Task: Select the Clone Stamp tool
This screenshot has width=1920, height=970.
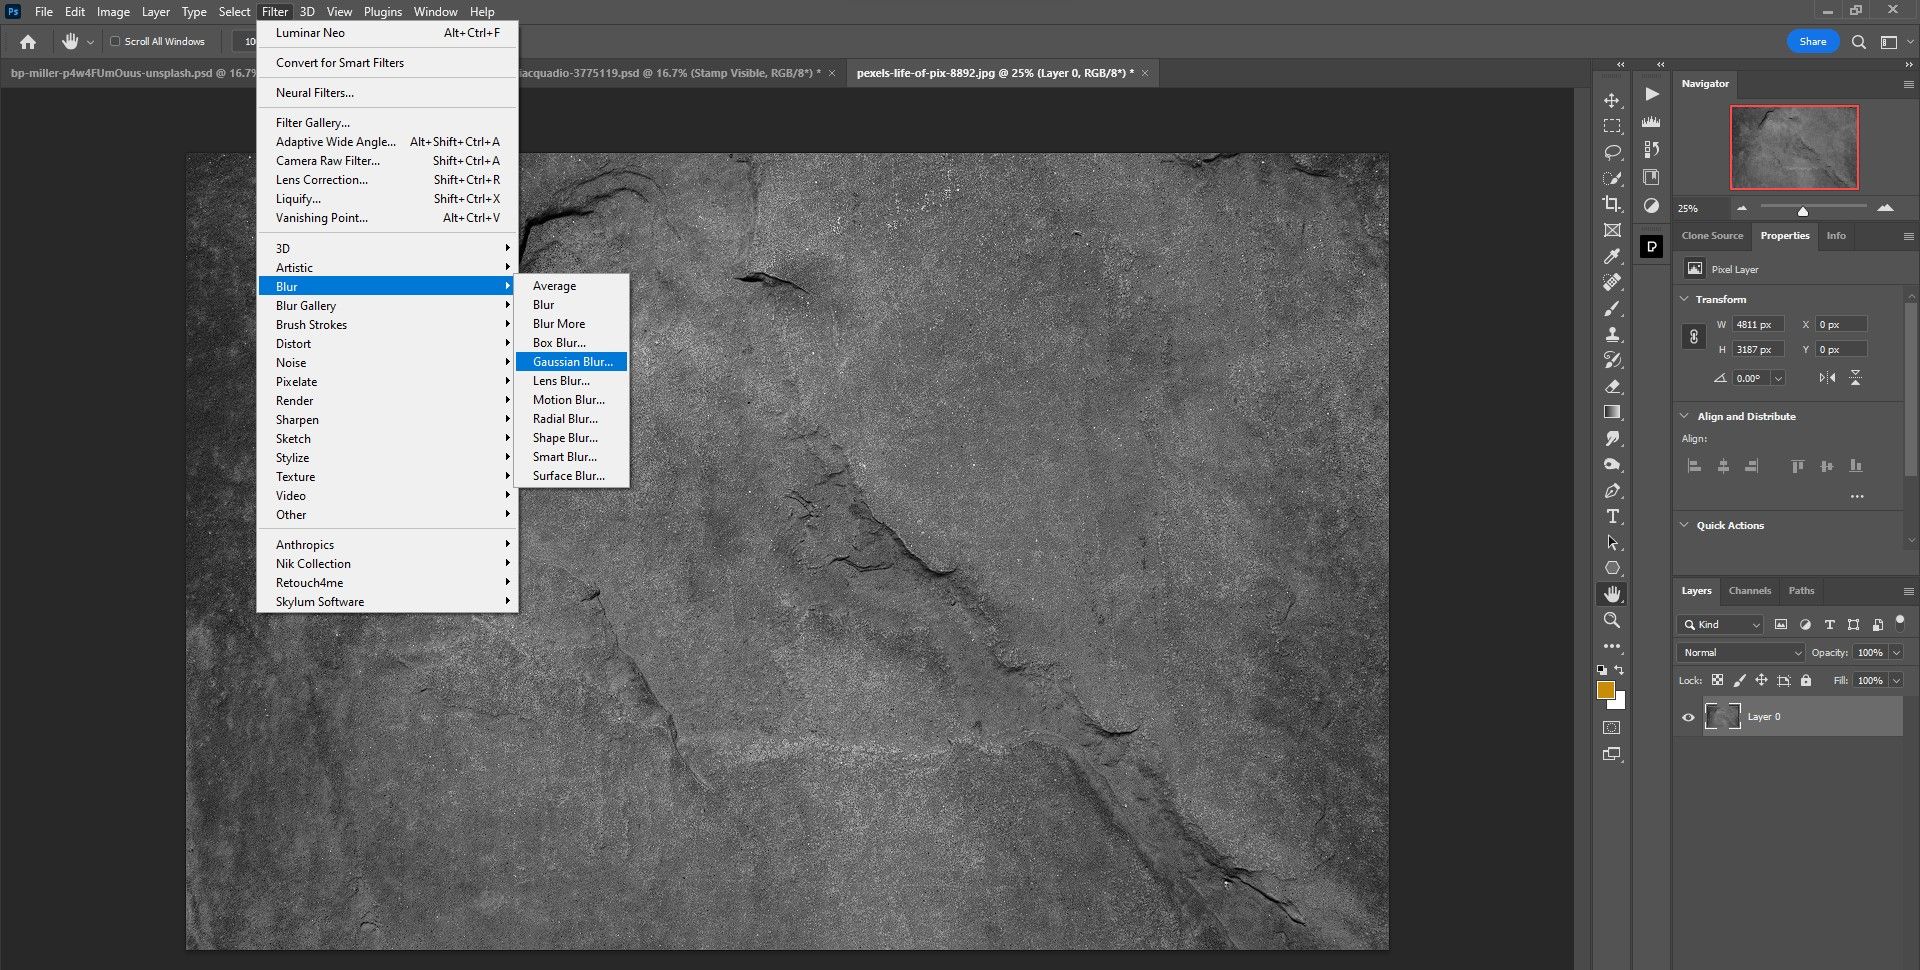Action: pos(1612,335)
